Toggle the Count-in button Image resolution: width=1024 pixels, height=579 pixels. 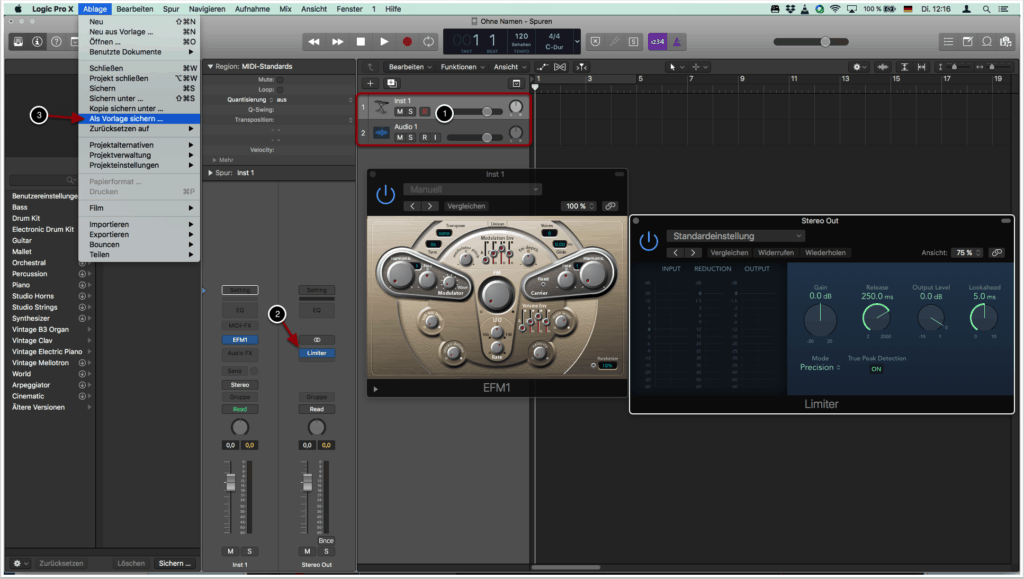[657, 42]
